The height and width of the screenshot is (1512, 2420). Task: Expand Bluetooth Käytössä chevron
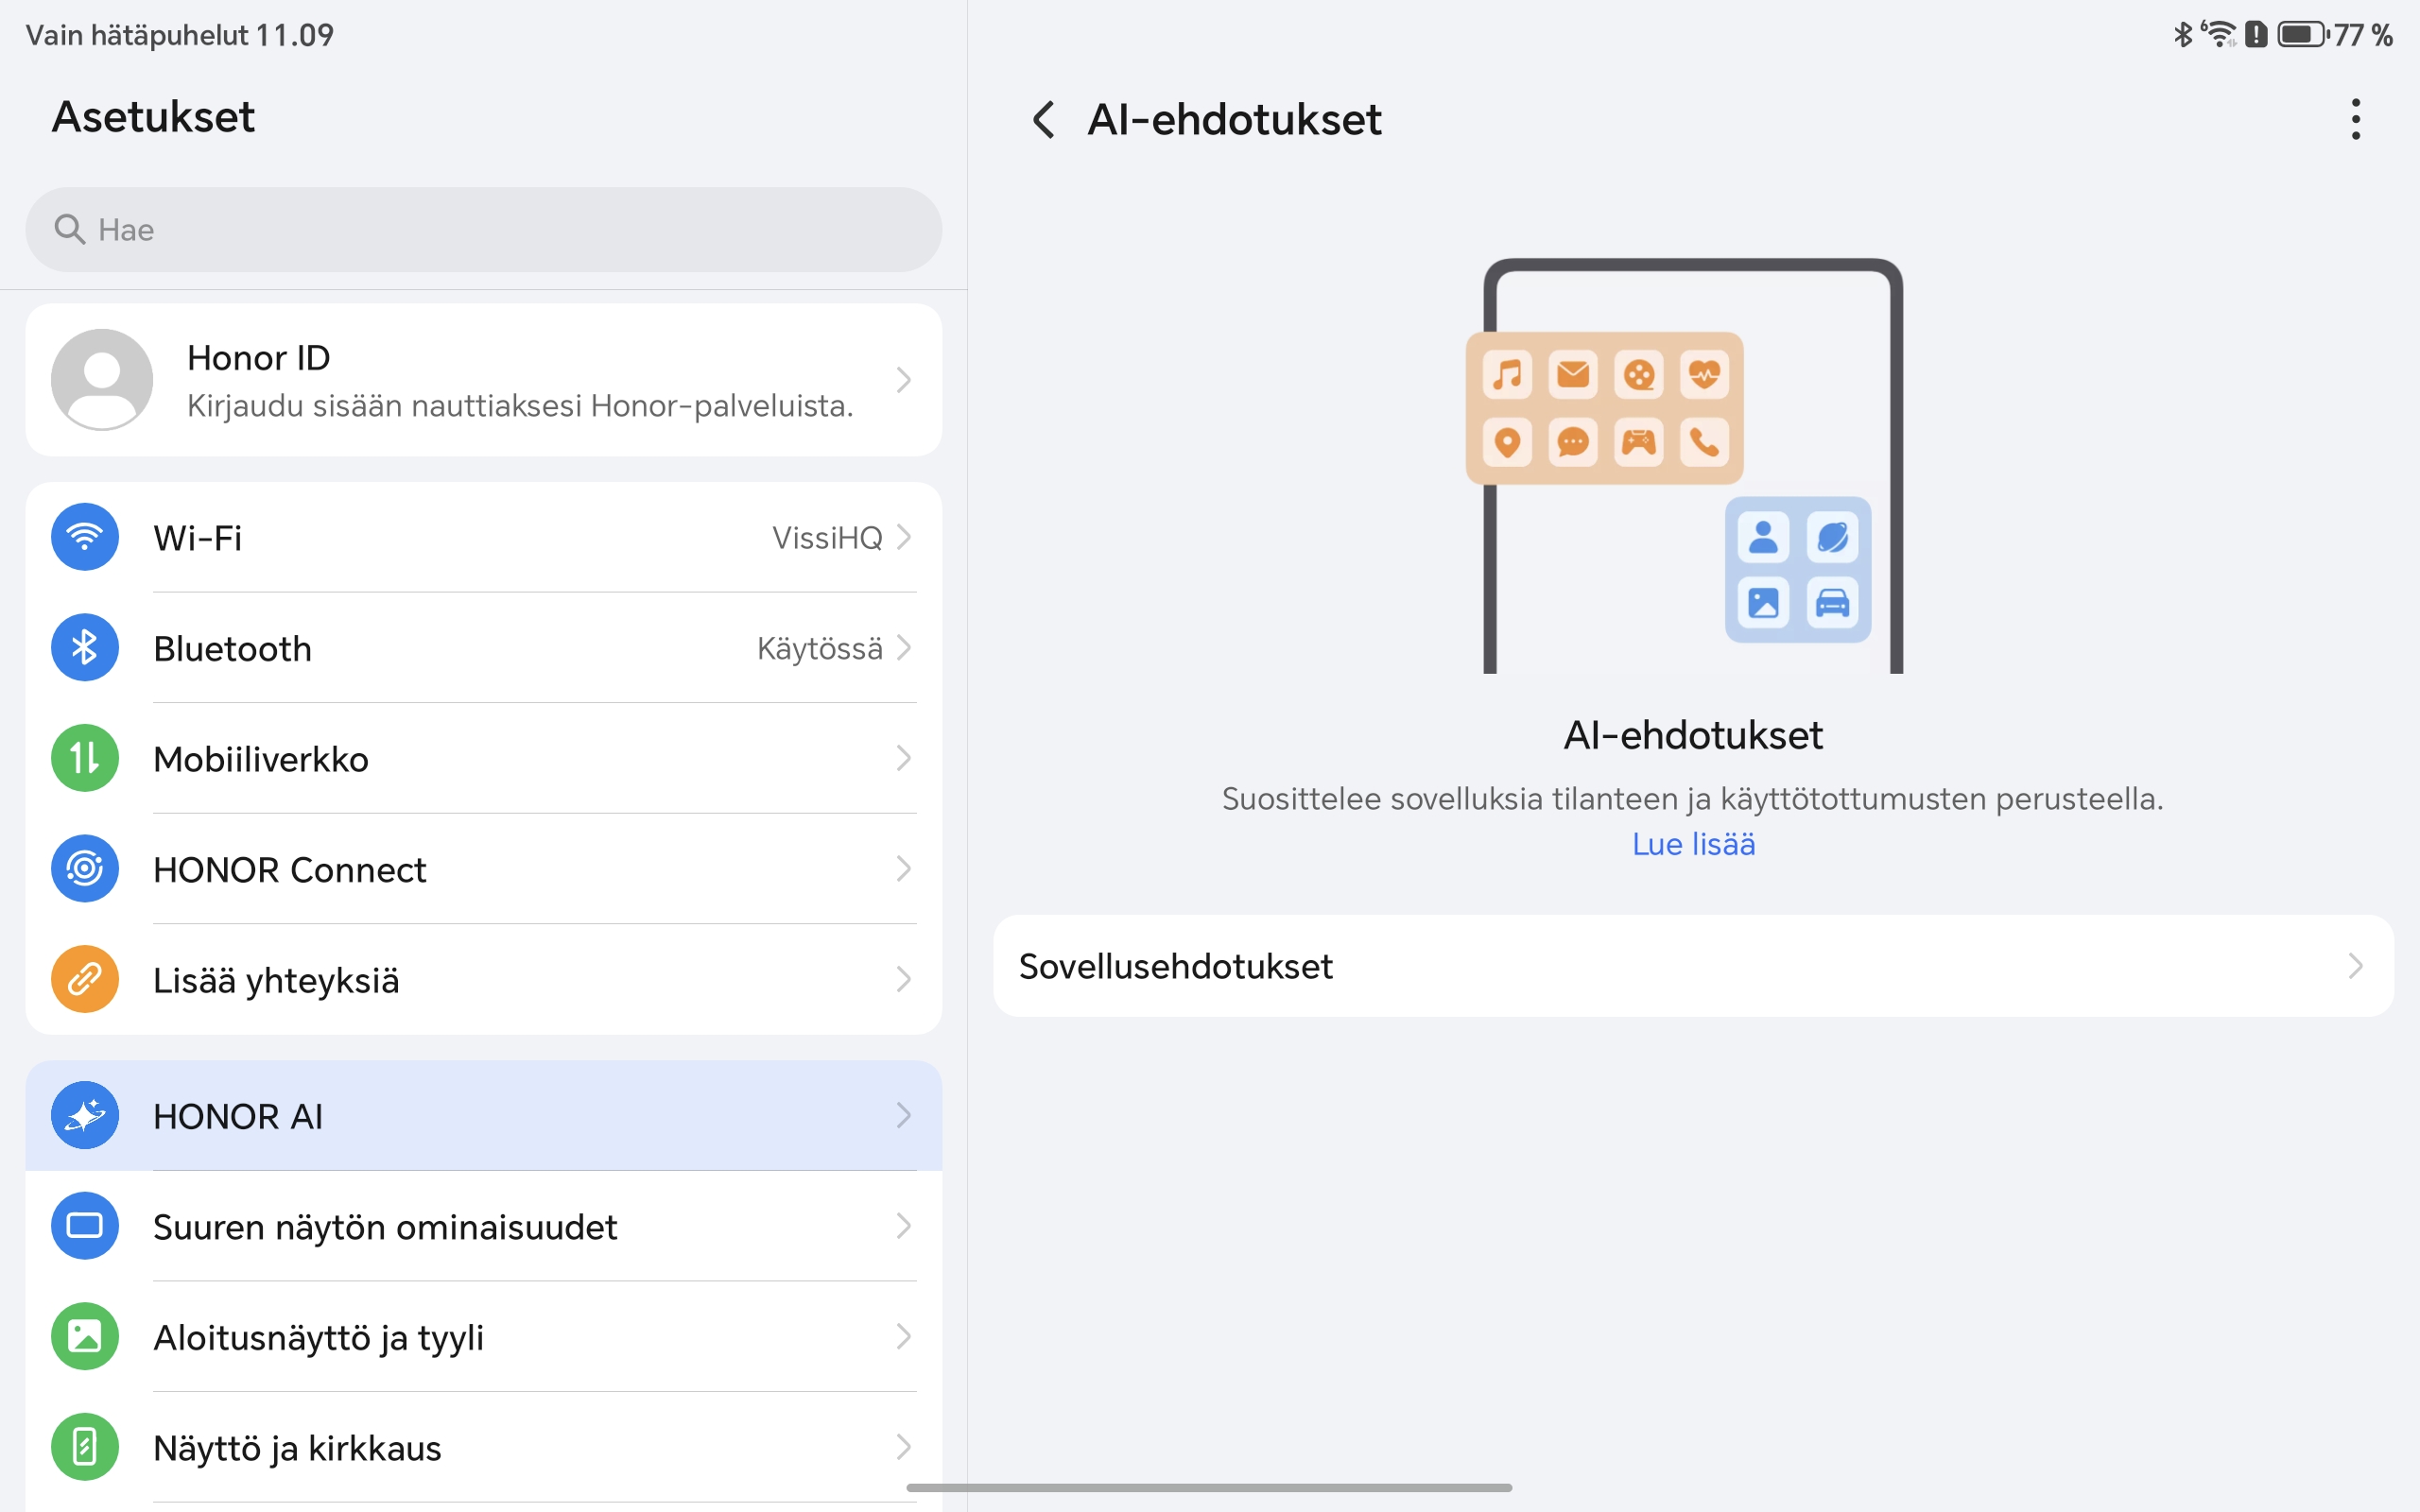[x=904, y=648]
